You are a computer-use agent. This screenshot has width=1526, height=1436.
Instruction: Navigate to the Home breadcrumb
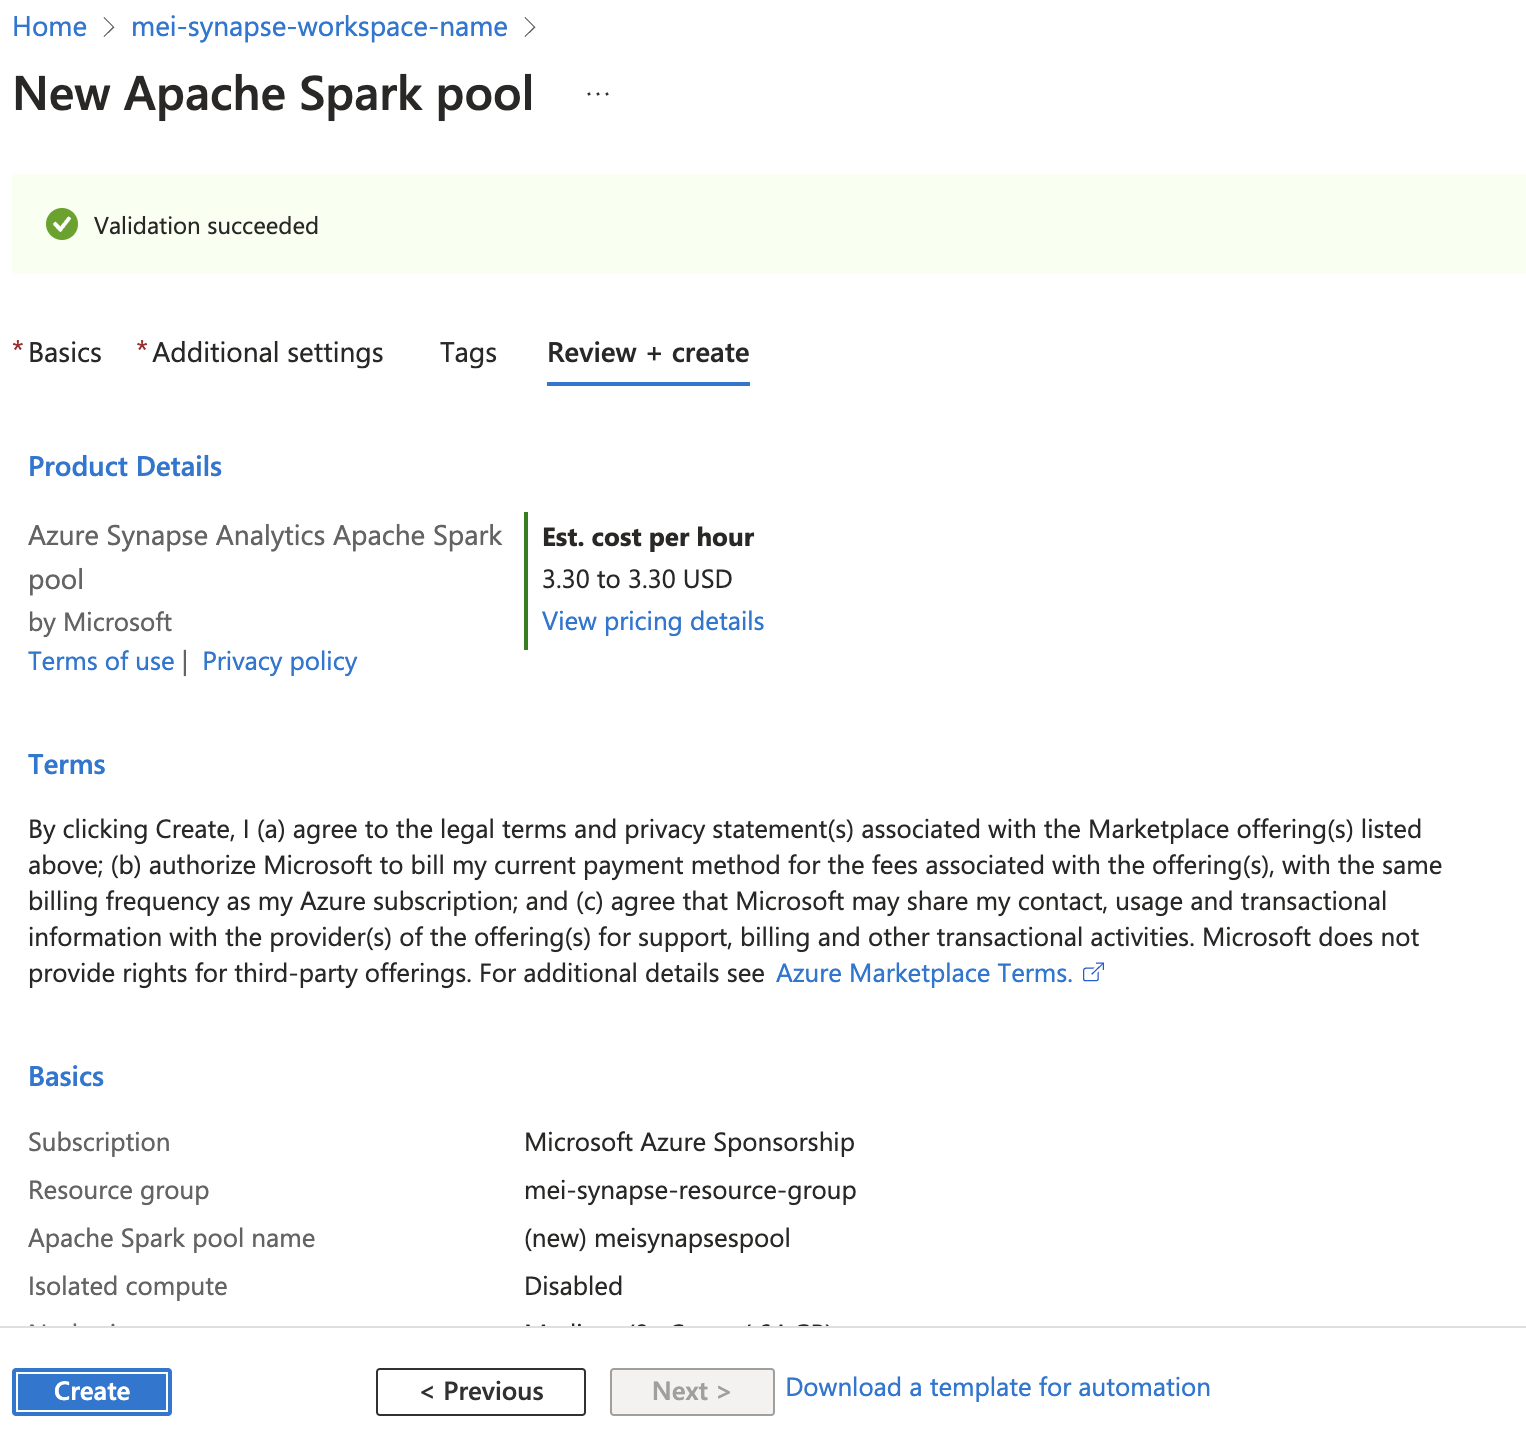point(49,26)
